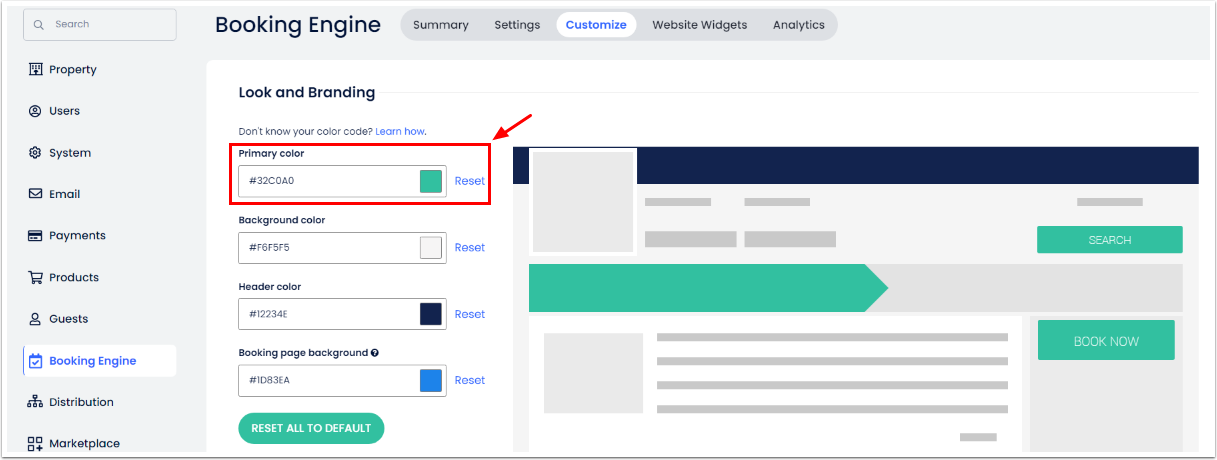1217x460 pixels.
Task: Open the Website Widgets tab
Action: (x=699, y=25)
